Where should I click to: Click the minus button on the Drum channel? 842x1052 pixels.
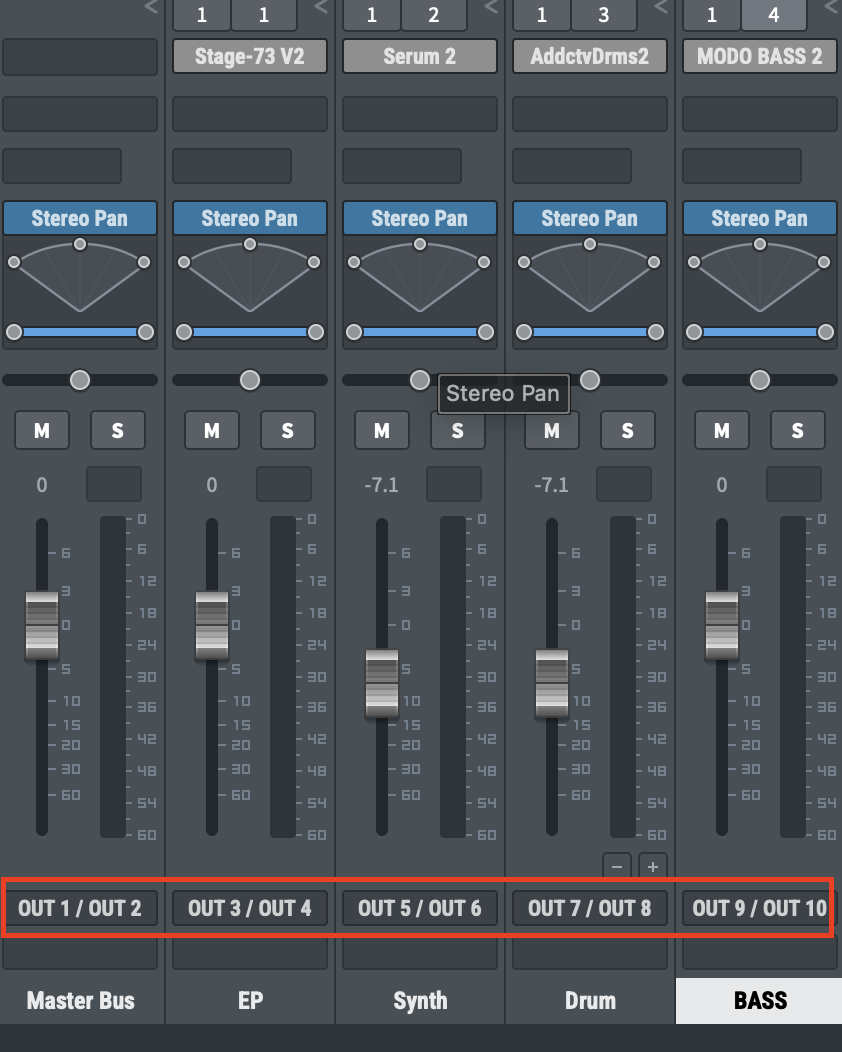(617, 866)
